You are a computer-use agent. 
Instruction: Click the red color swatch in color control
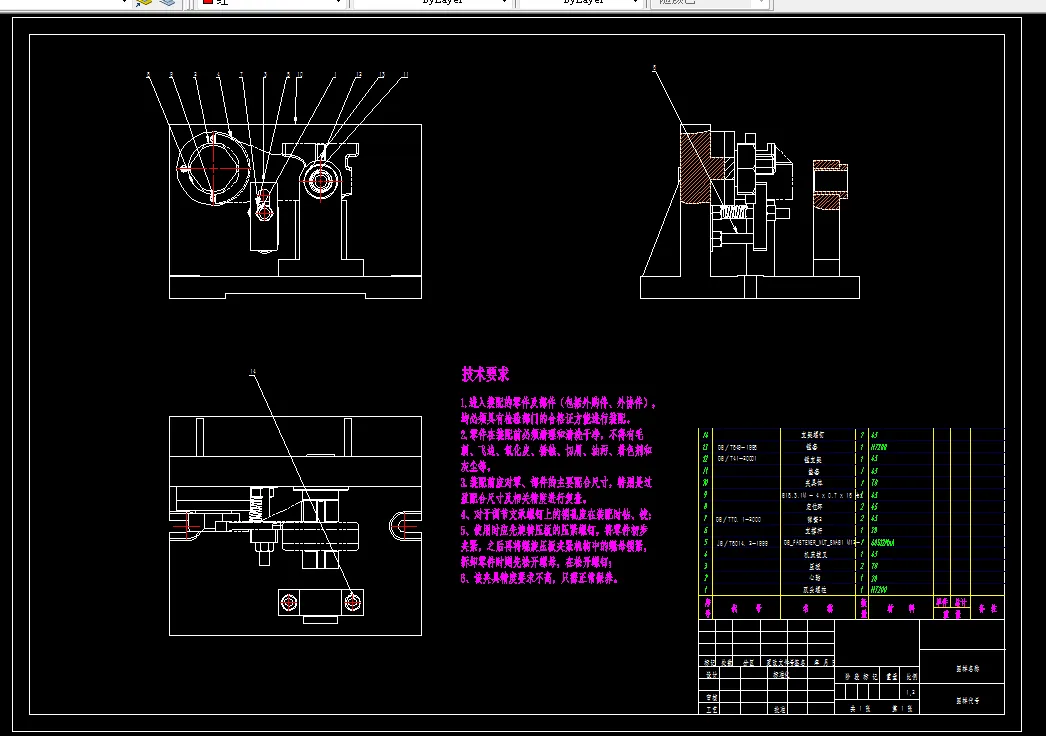coord(207,2)
